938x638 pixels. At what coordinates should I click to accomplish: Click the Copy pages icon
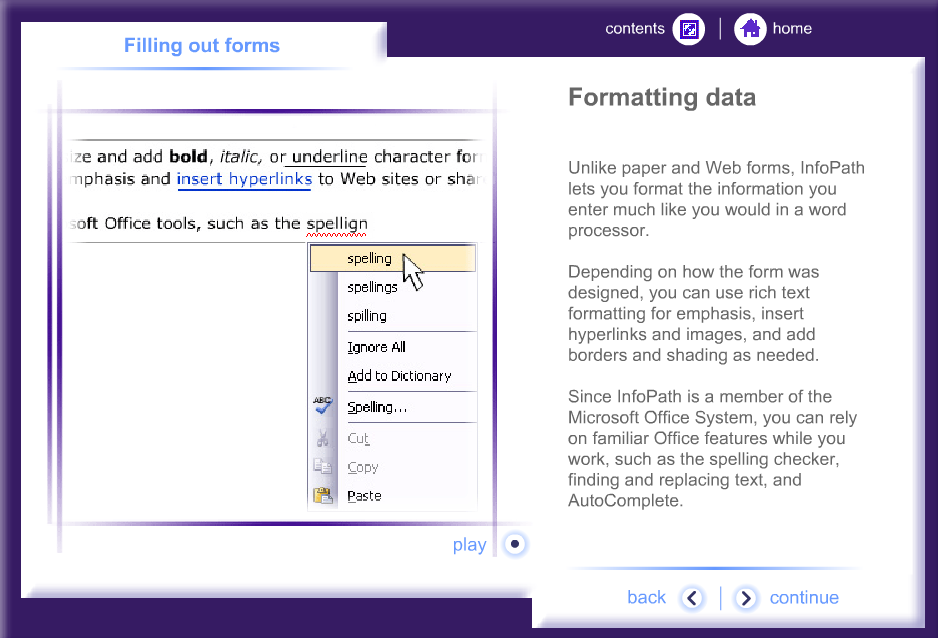[x=323, y=466]
